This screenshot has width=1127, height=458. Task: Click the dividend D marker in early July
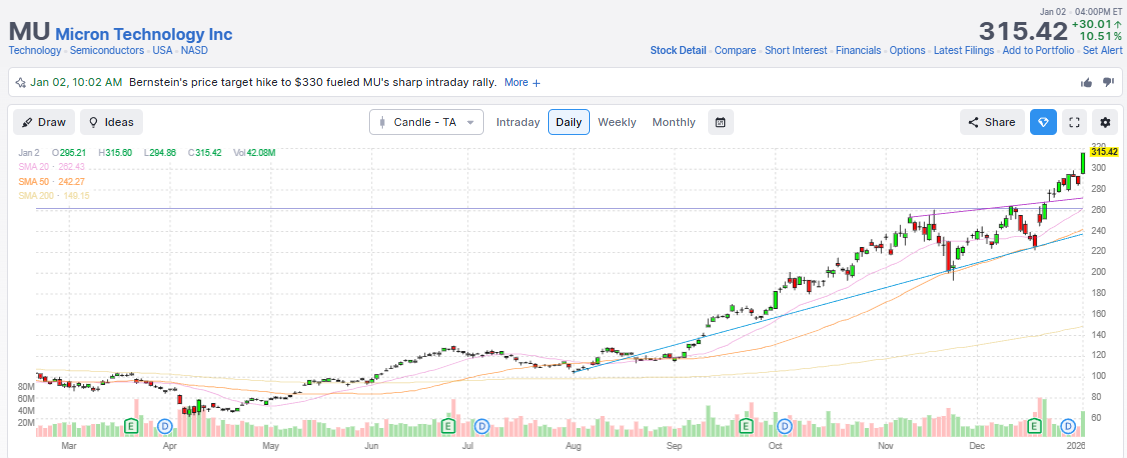482,426
